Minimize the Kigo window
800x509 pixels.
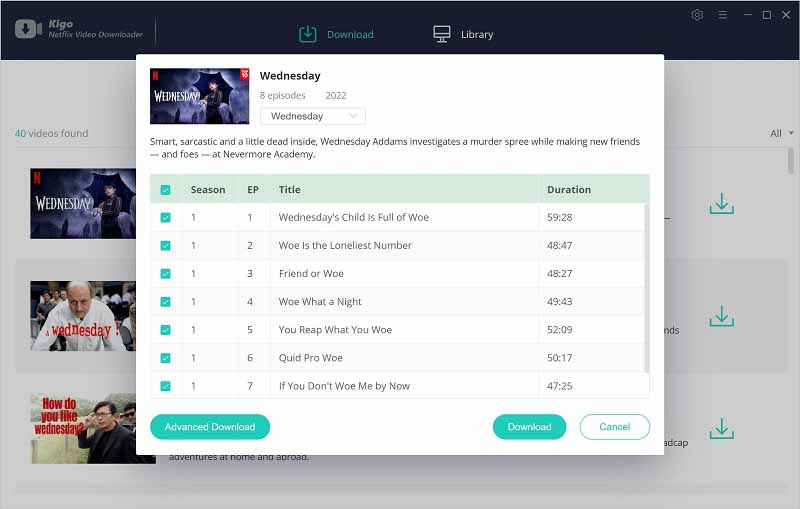tap(747, 15)
